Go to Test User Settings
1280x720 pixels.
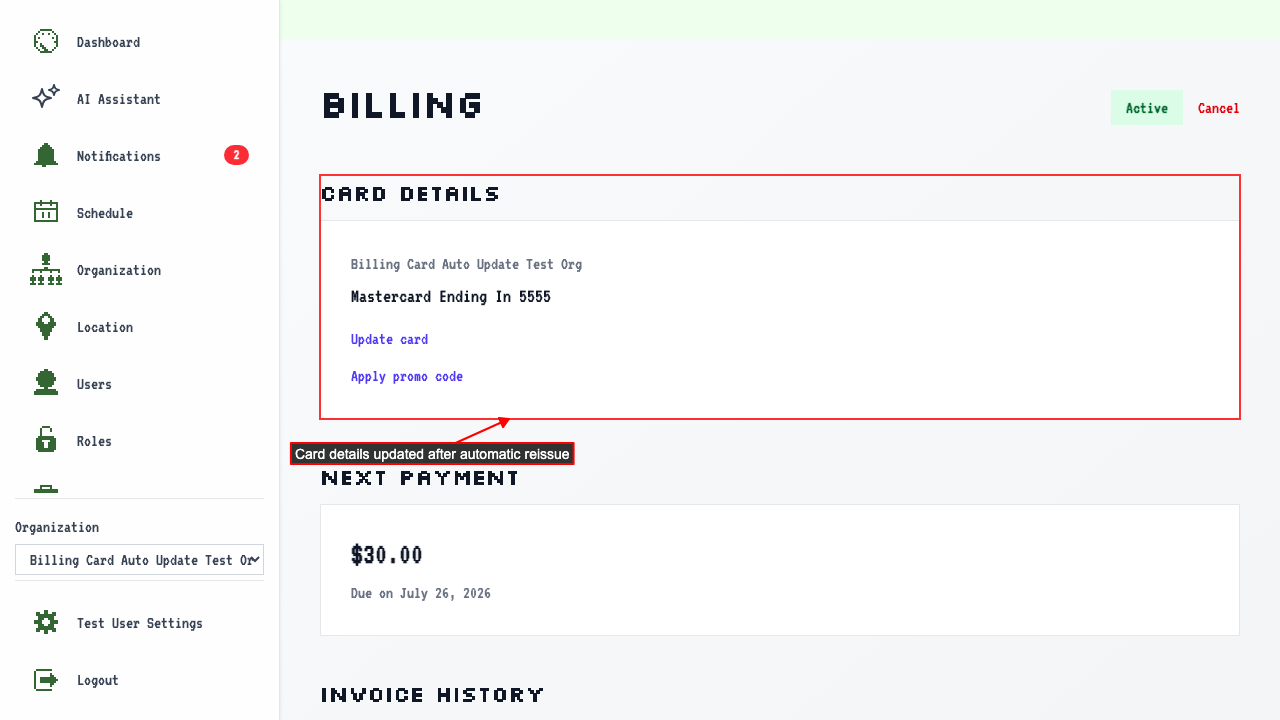tap(139, 623)
